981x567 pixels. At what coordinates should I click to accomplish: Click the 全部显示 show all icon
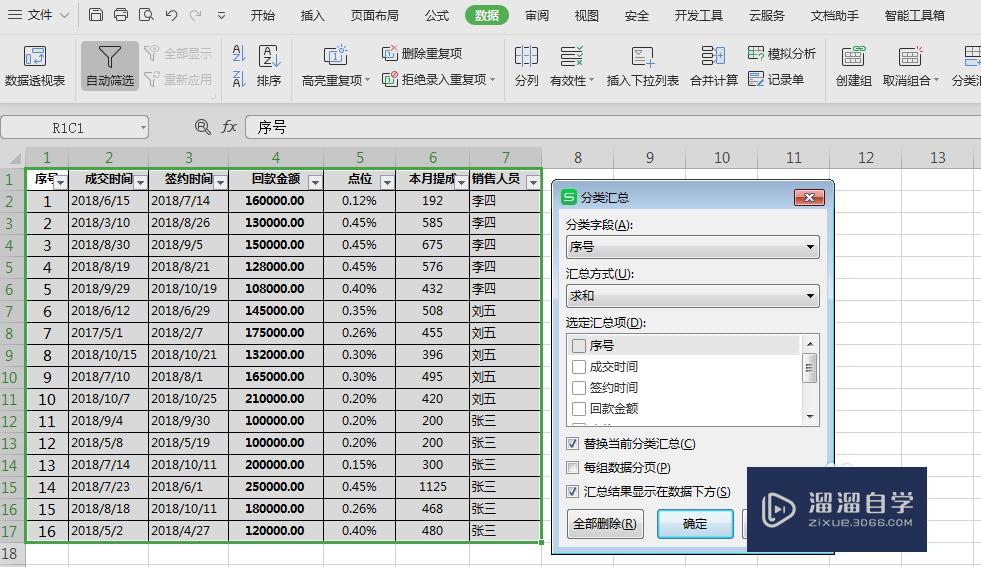[178, 53]
